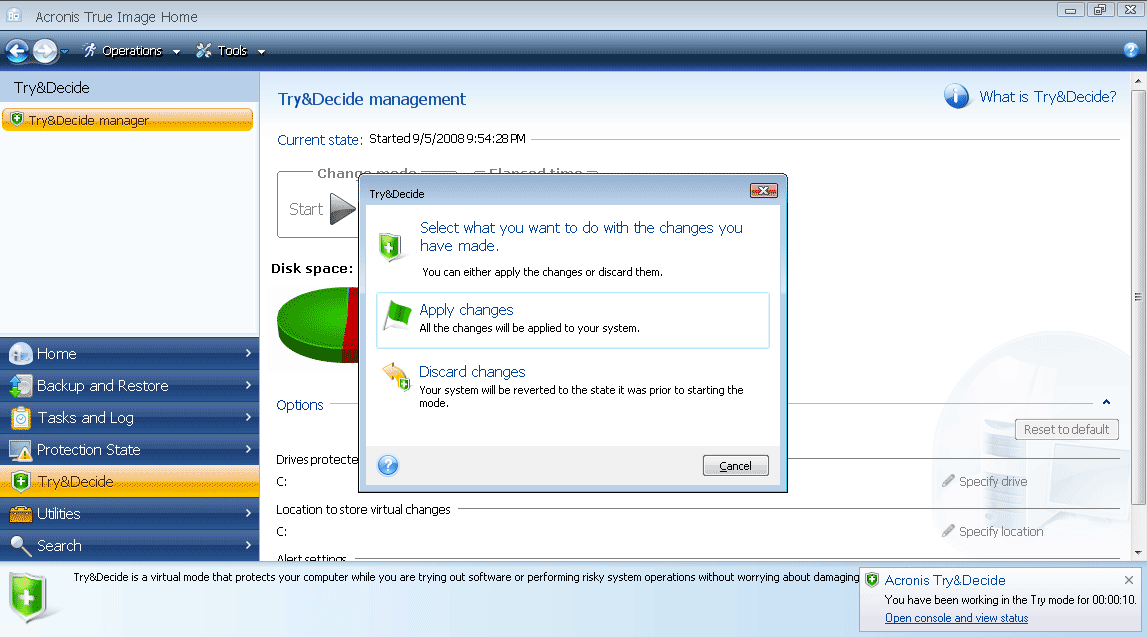
Task: Click the Help icon in the toolbar
Action: pos(1131,50)
